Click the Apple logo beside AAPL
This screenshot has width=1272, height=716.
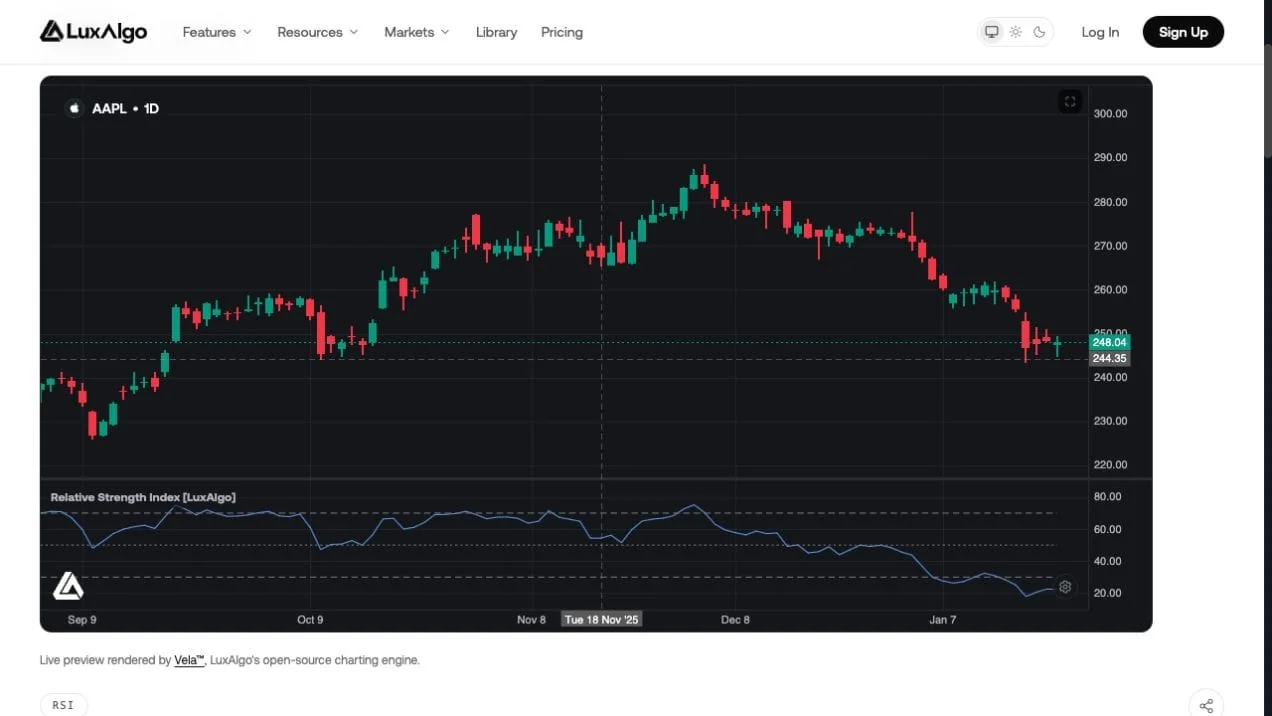click(74, 108)
